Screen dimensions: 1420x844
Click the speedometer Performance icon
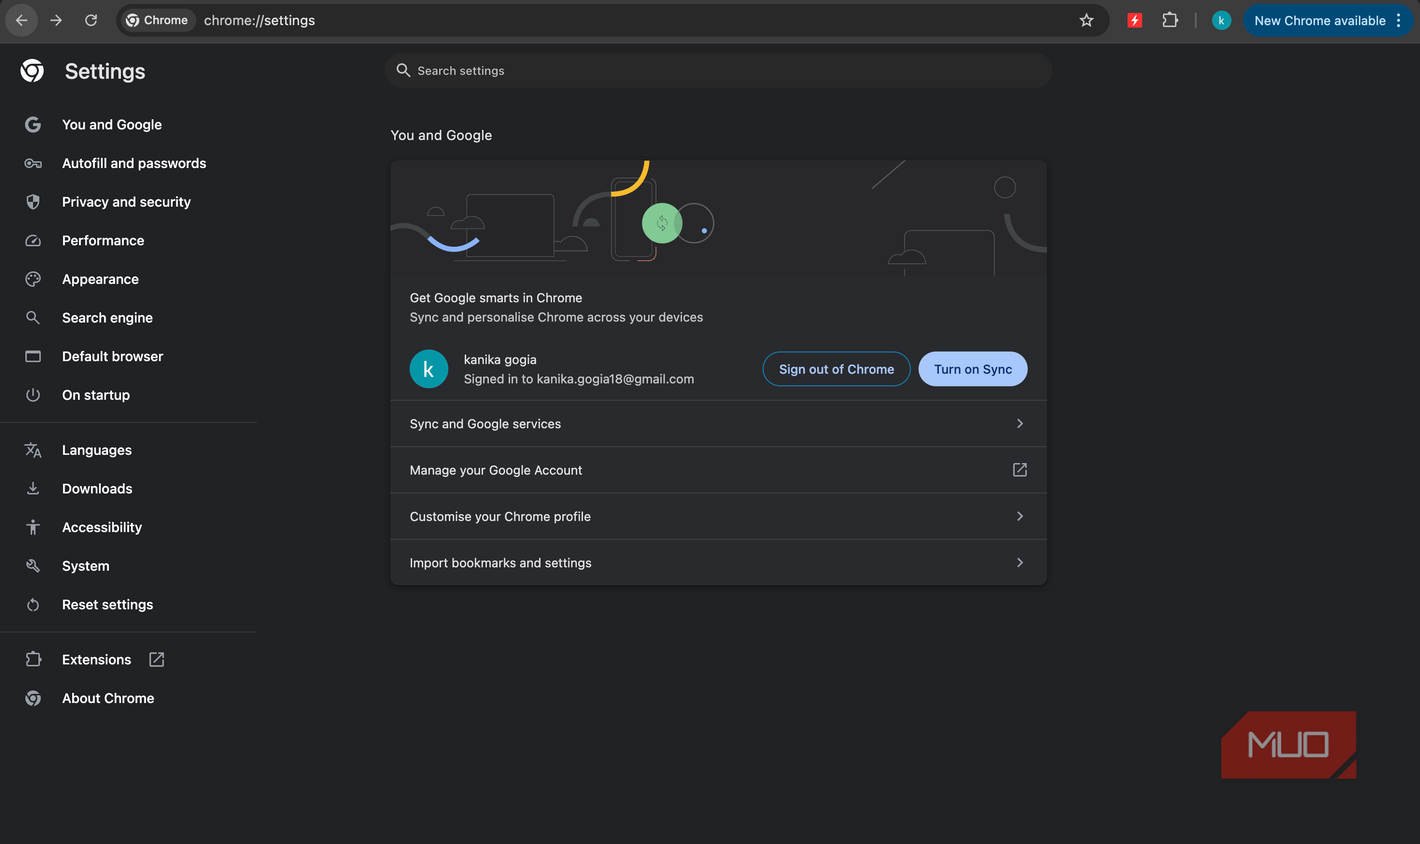[x=33, y=240]
